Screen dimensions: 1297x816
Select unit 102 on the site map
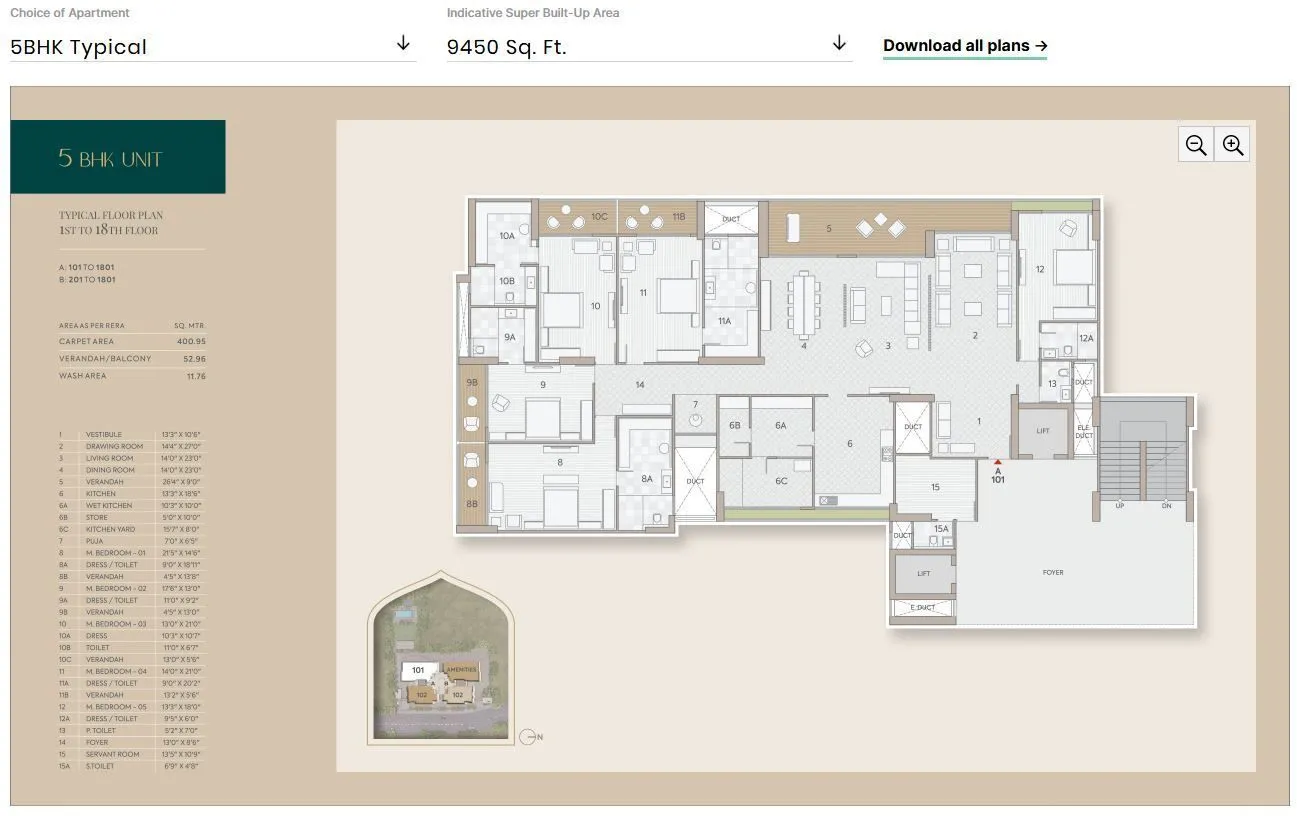click(422, 695)
